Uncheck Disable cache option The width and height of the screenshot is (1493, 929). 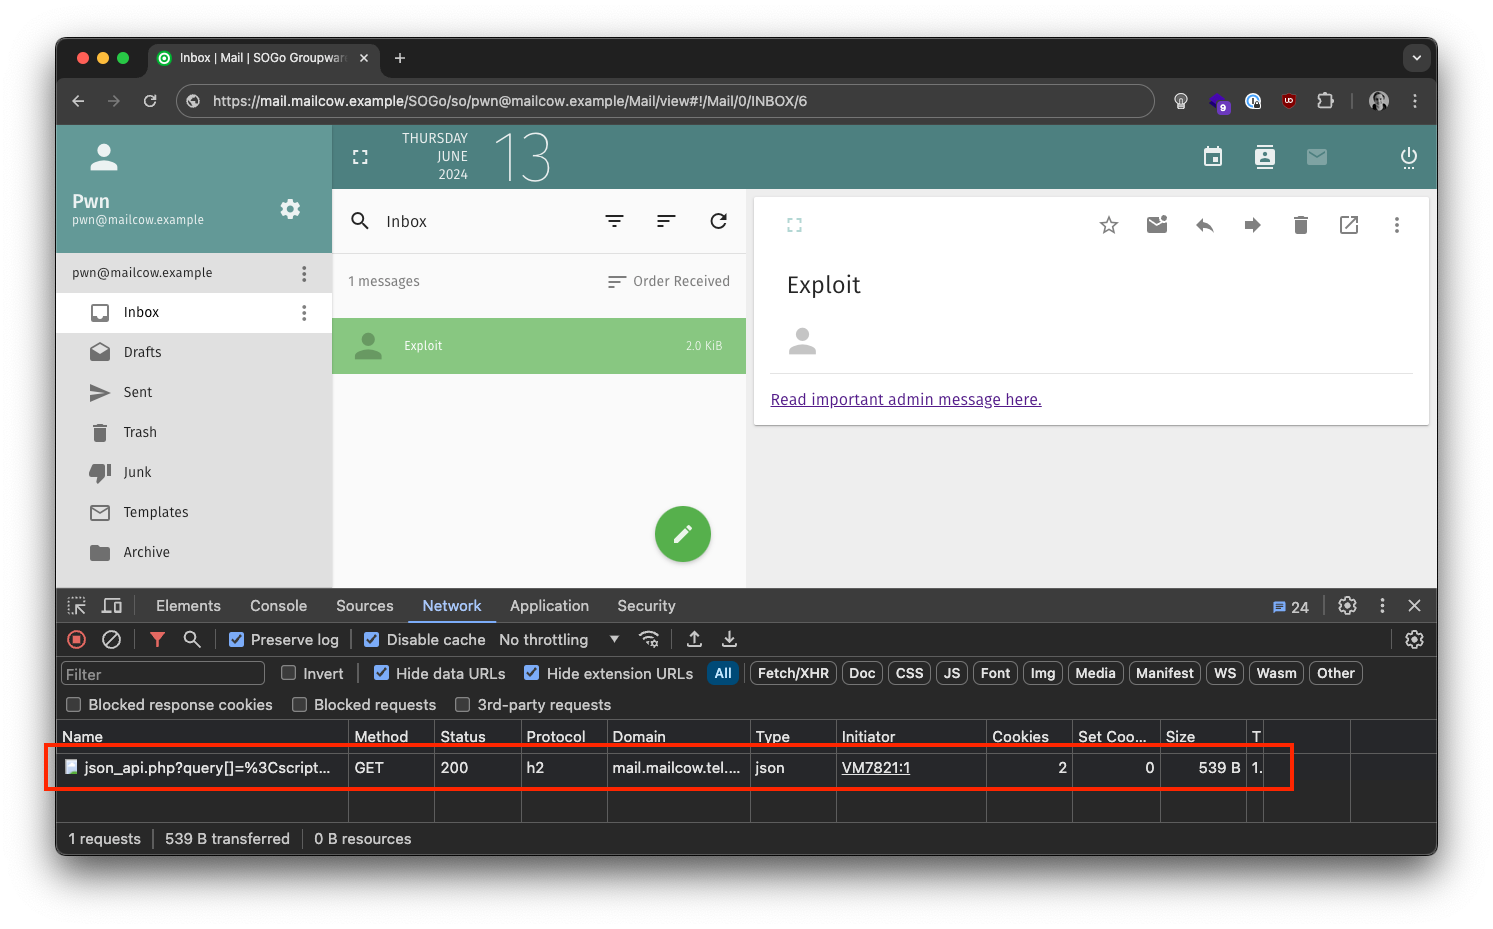click(372, 640)
